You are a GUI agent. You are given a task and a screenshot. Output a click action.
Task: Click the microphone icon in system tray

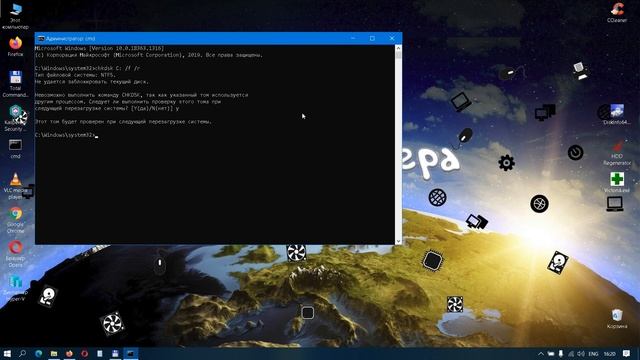(x=561, y=353)
